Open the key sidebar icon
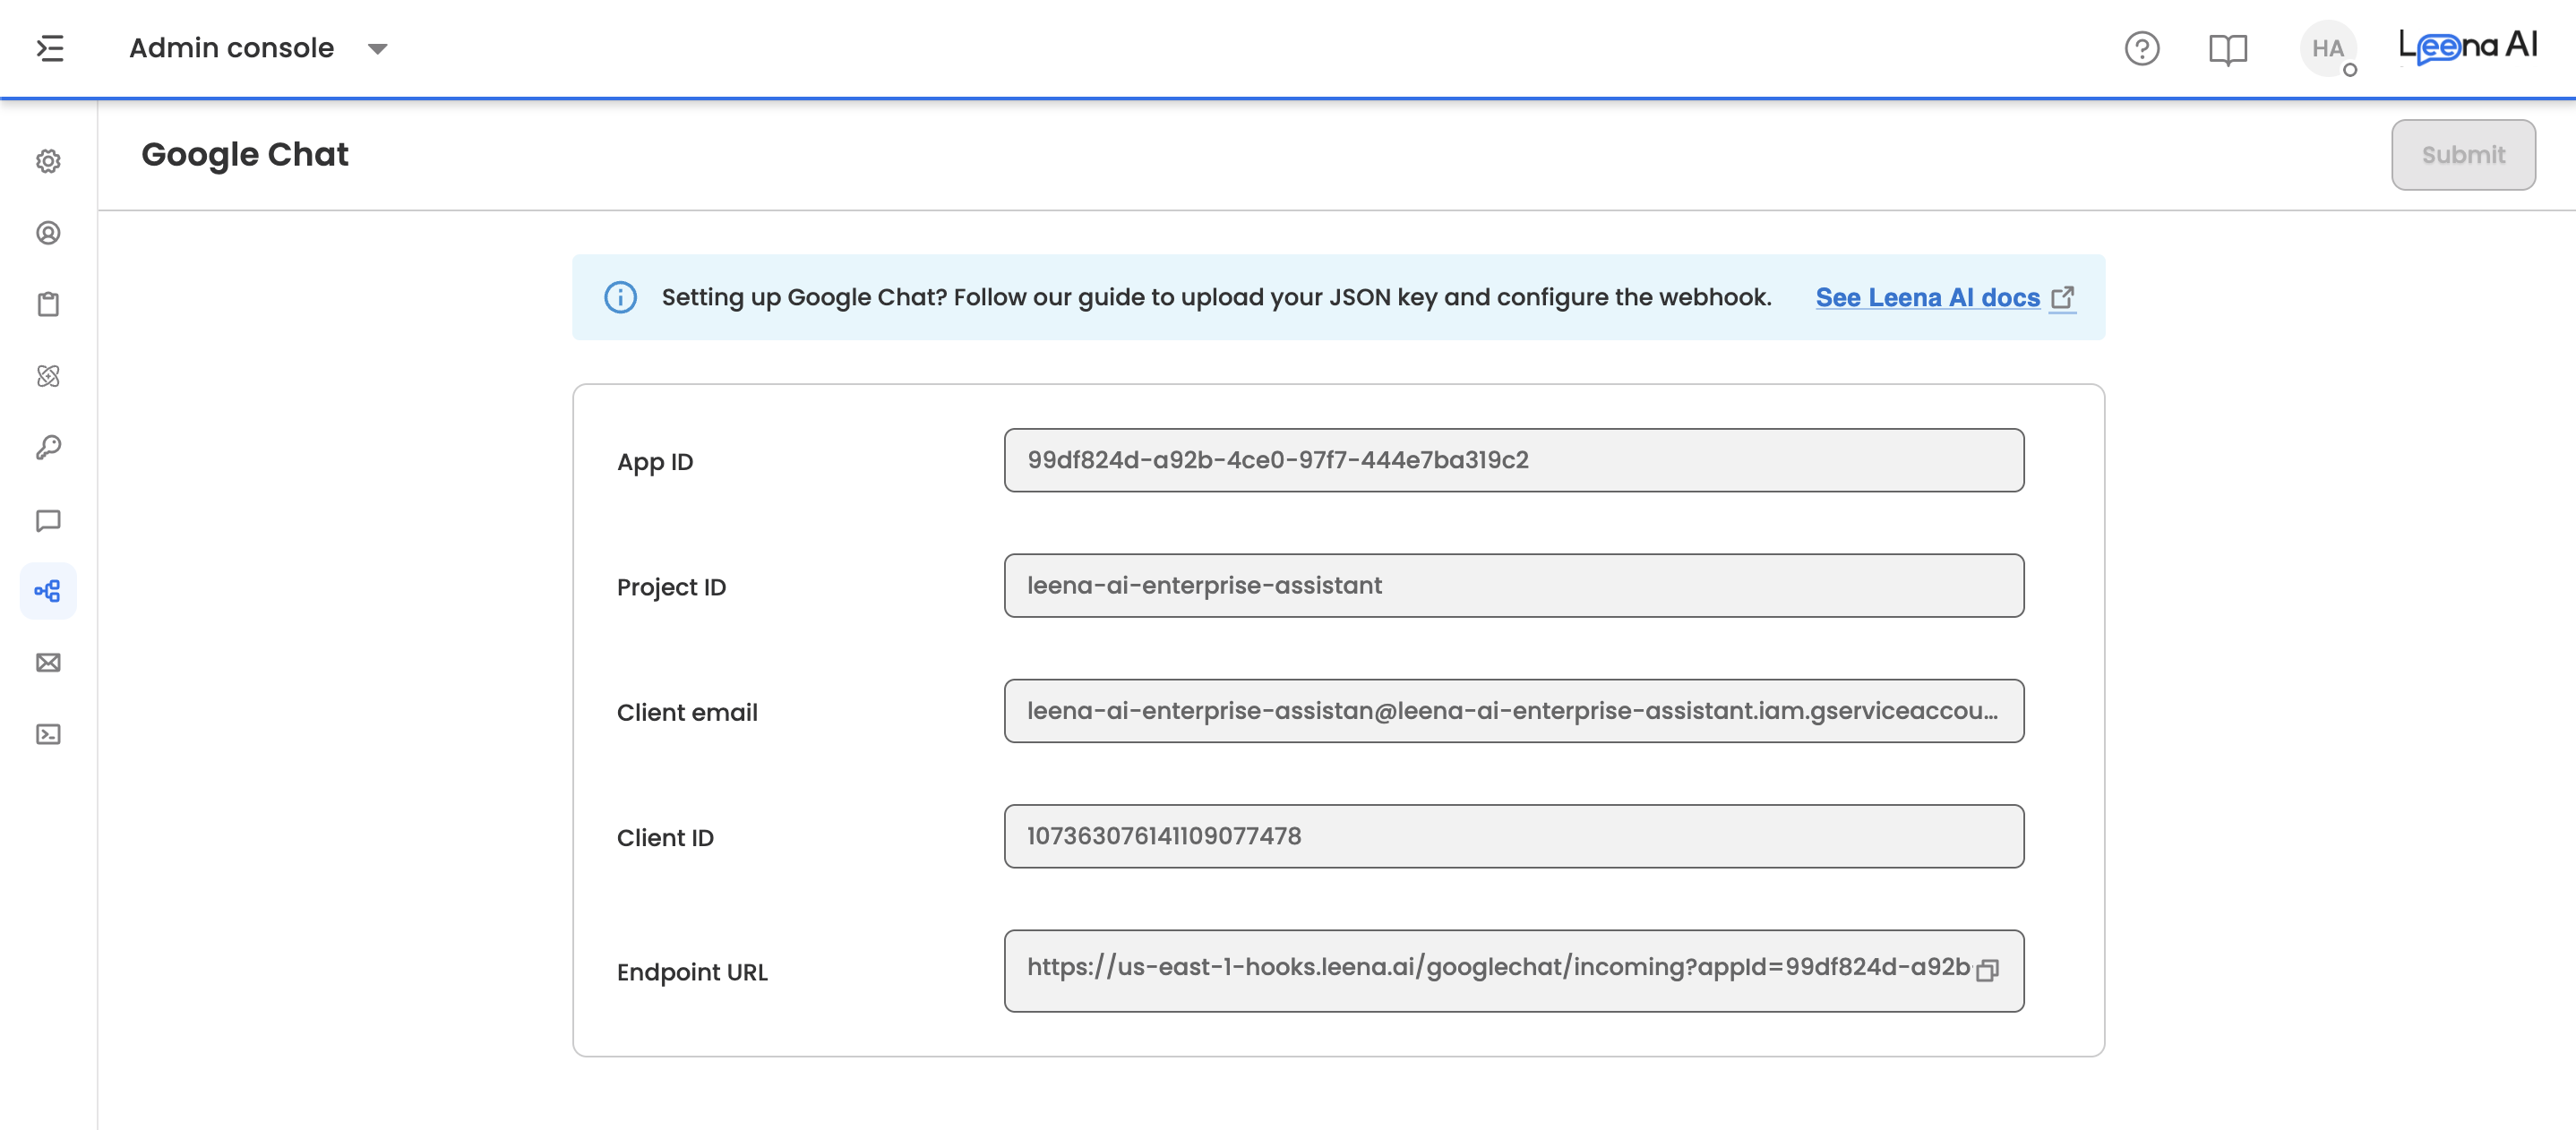This screenshot has width=2576, height=1130. coord(48,447)
